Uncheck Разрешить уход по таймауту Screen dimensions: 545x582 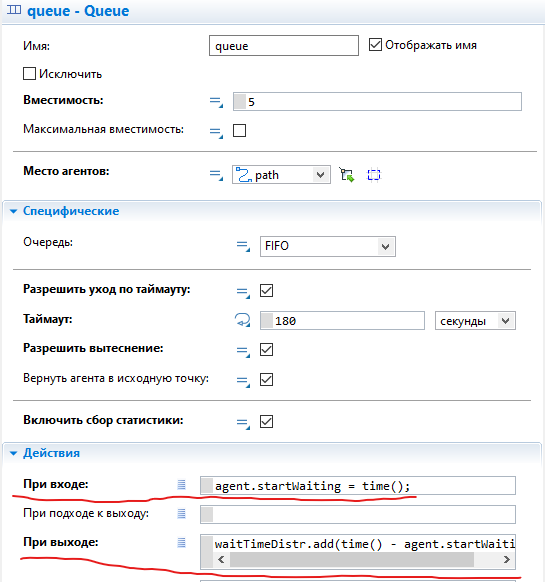coord(267,291)
